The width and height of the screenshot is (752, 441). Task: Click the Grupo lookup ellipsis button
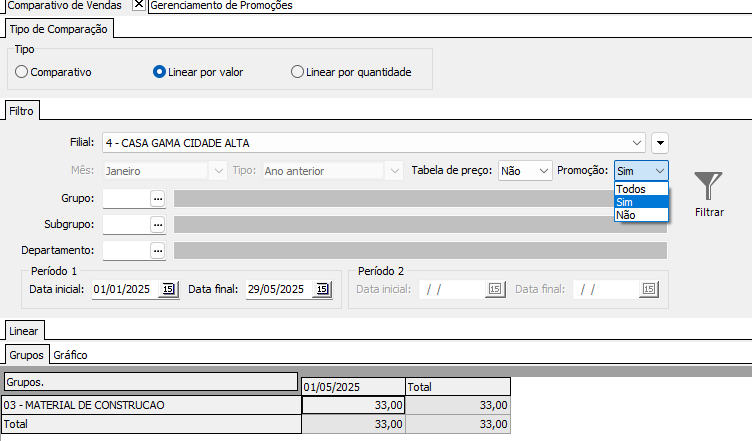coord(157,198)
